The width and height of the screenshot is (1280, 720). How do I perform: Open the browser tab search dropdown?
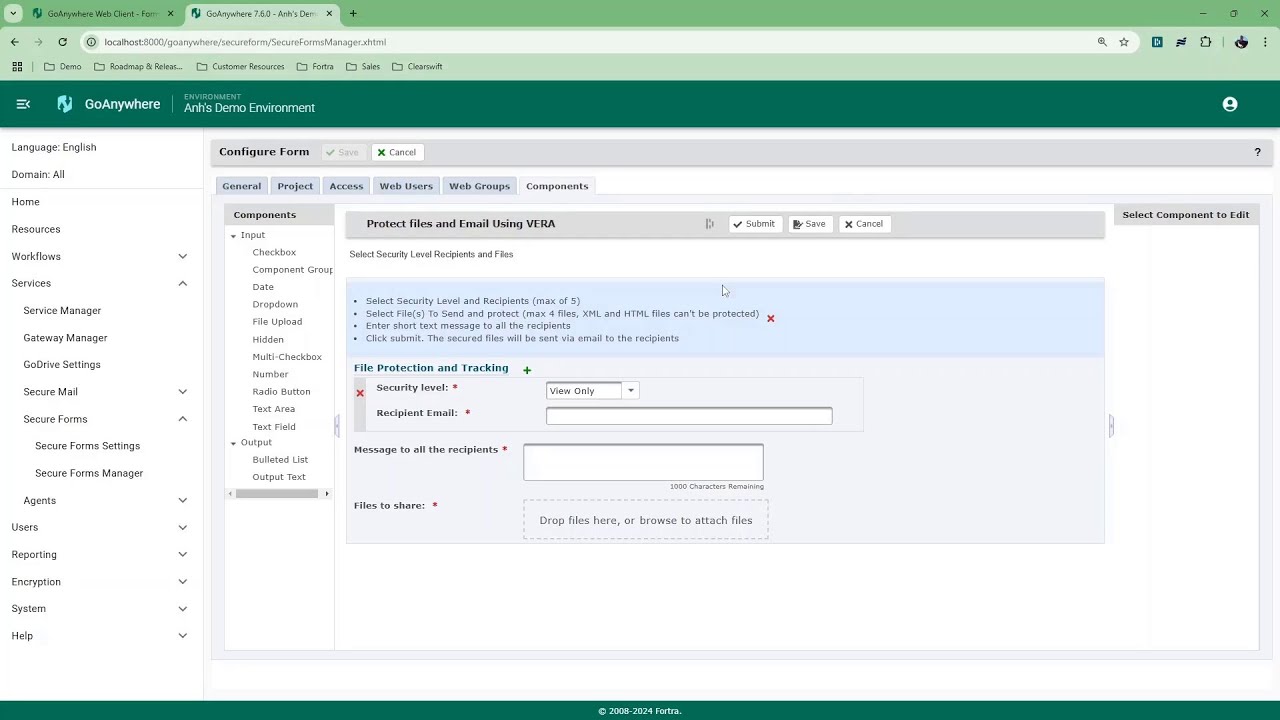(x=13, y=14)
